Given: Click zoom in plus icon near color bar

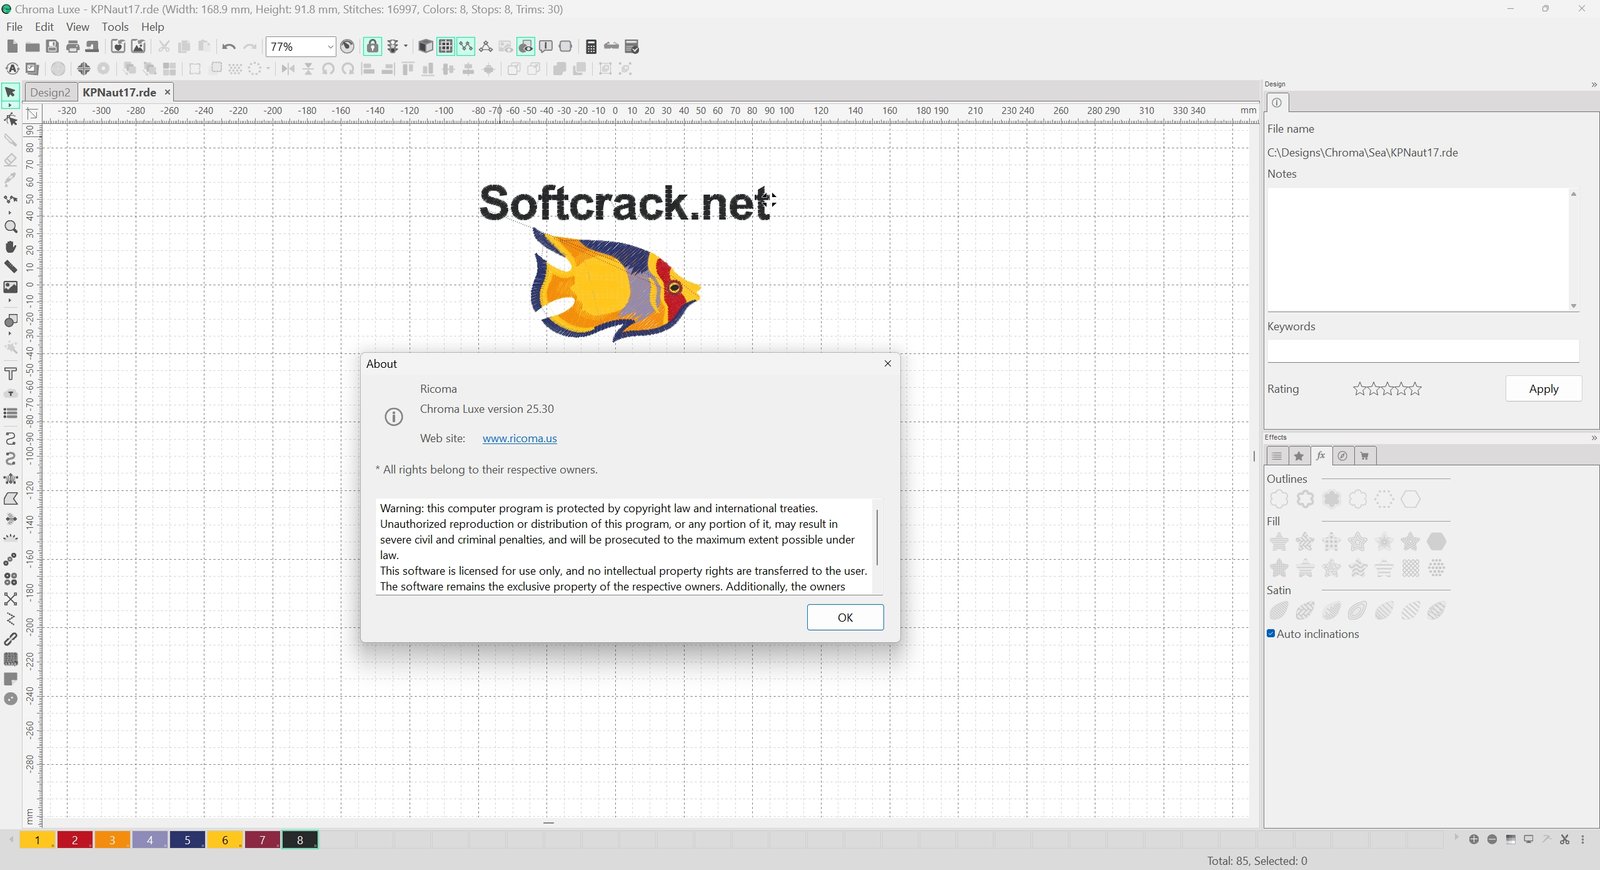Looking at the screenshot, I should (1473, 839).
